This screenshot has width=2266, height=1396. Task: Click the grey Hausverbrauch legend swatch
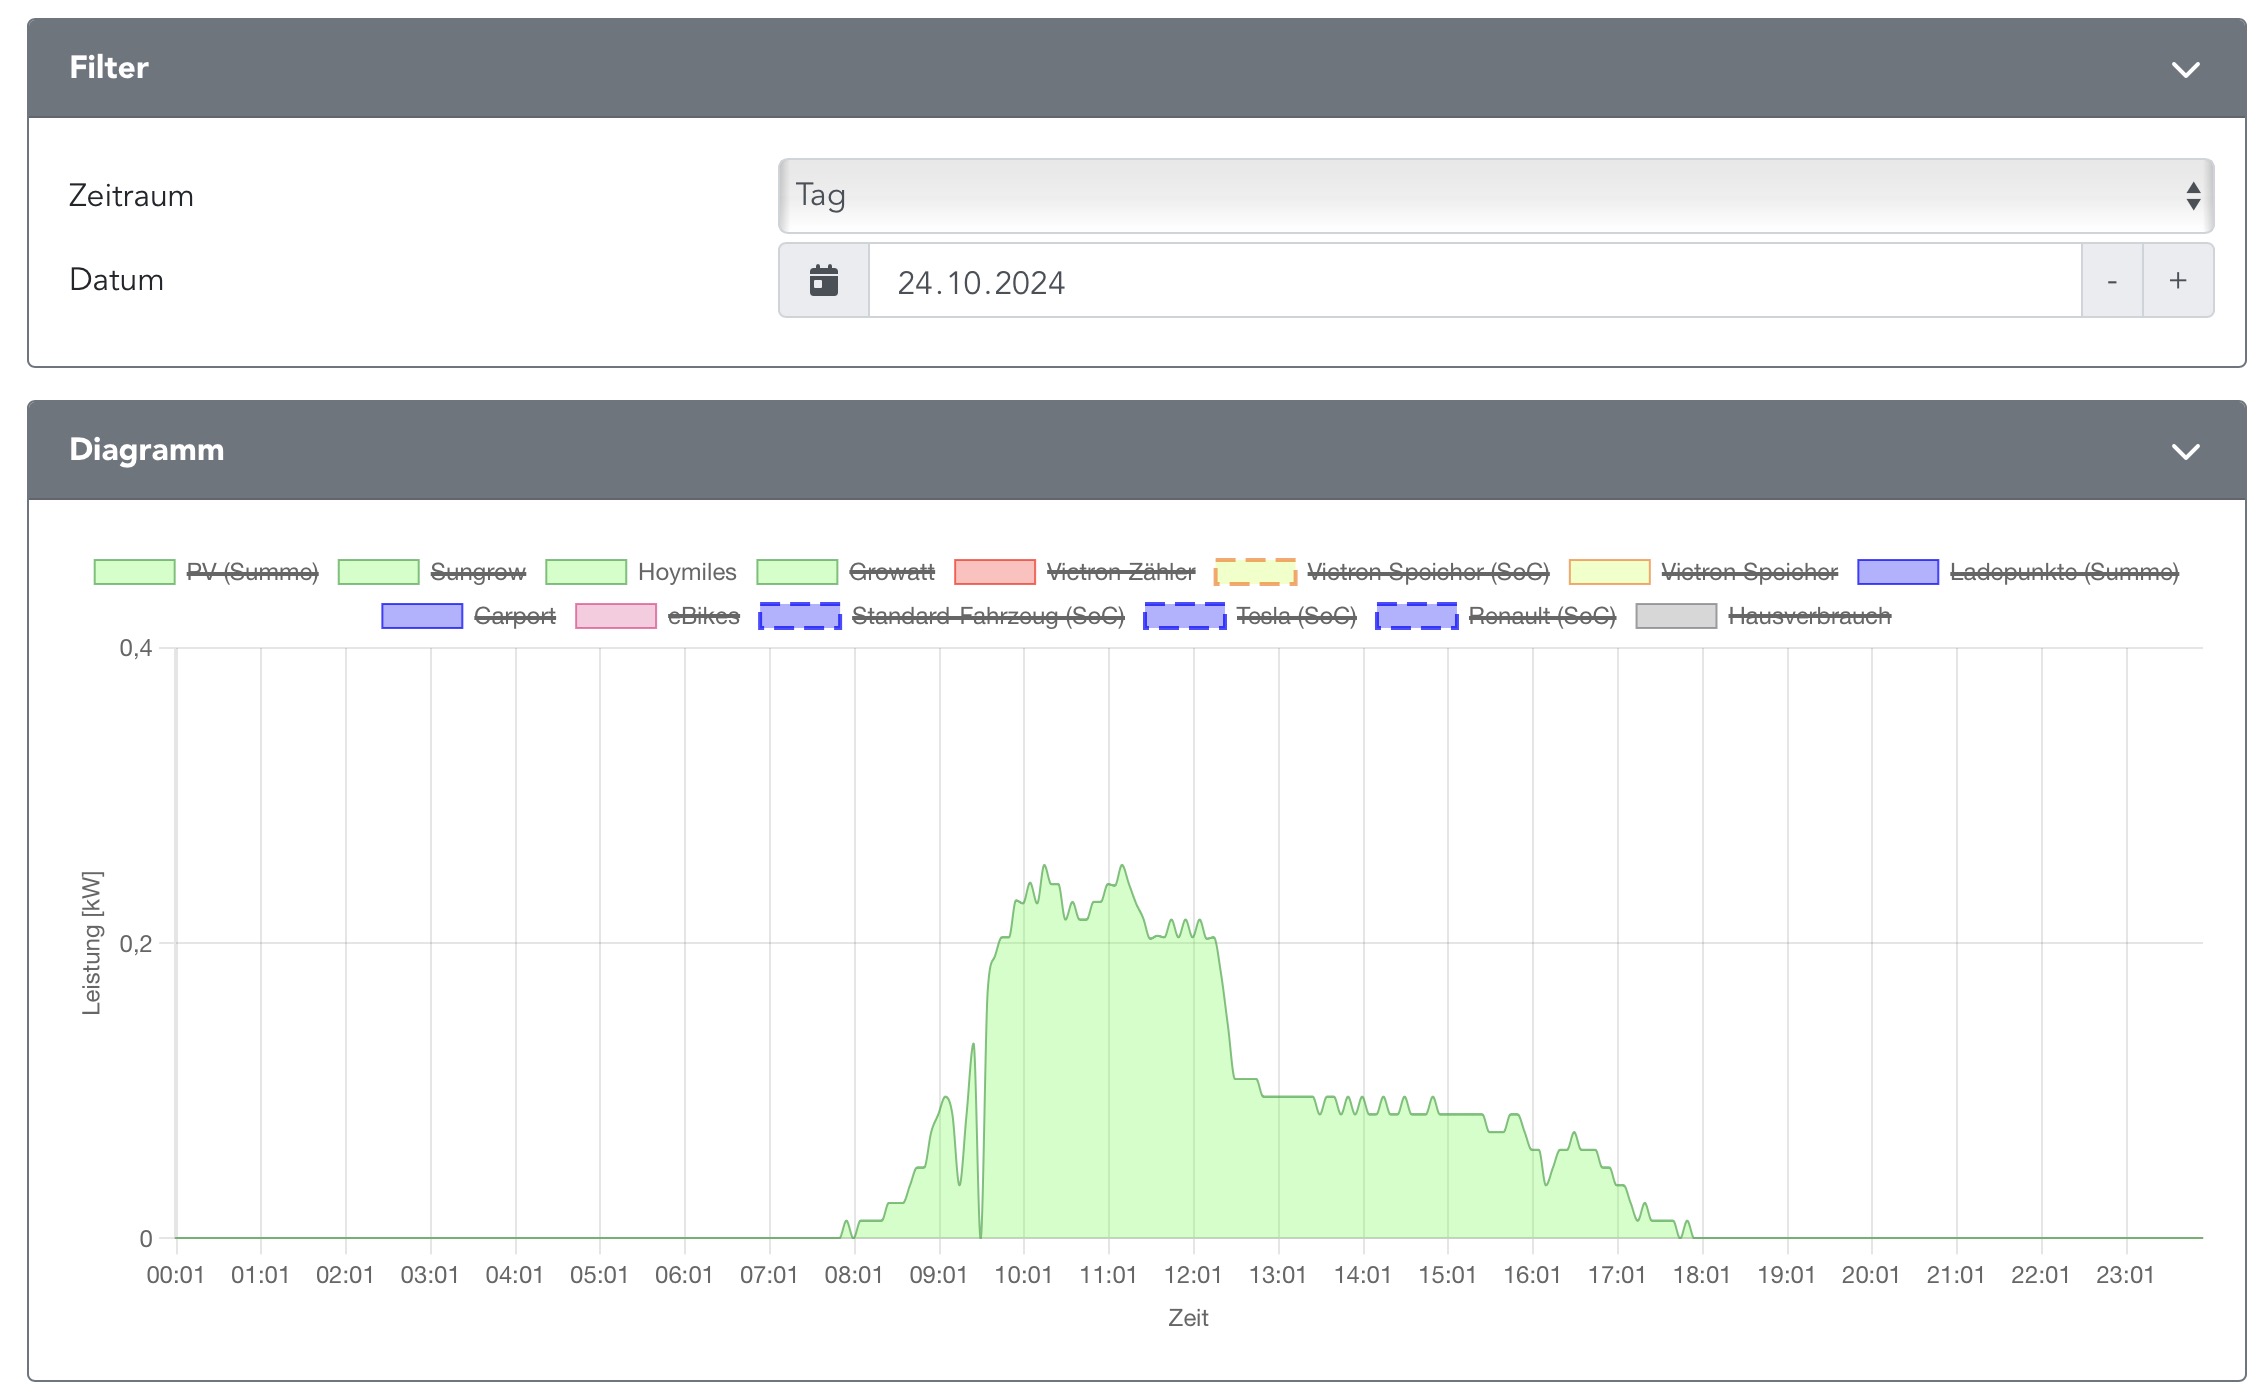1676,616
